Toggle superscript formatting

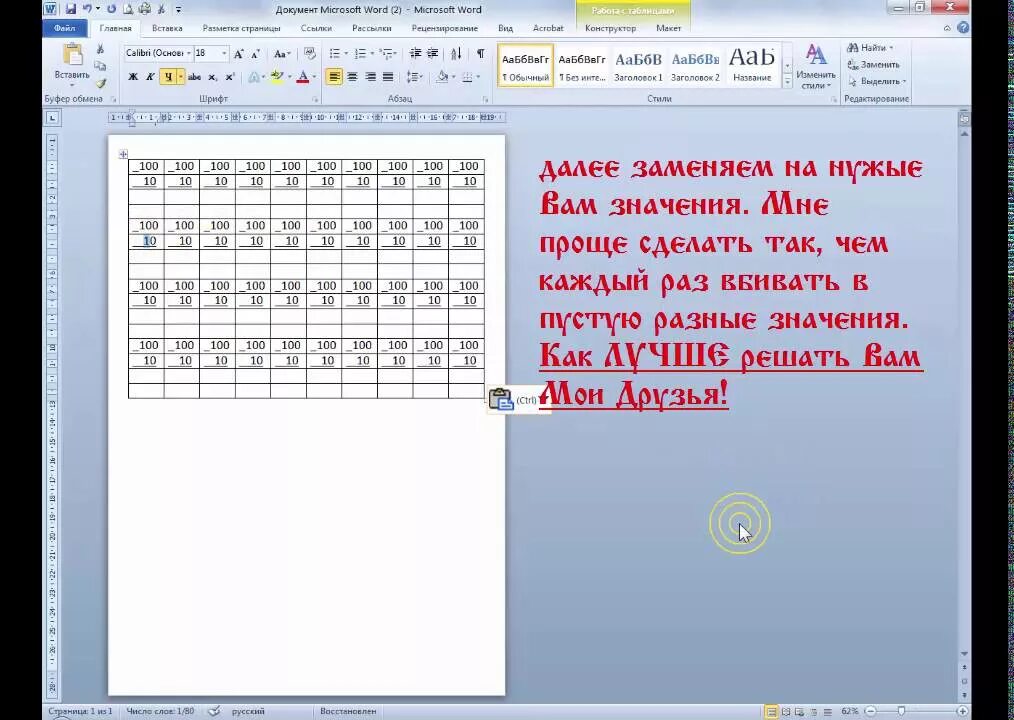pos(230,77)
